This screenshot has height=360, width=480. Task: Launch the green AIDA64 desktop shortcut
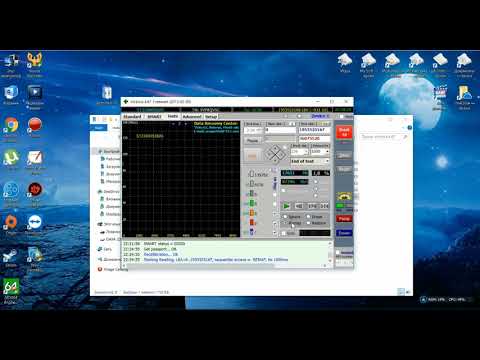(11, 287)
